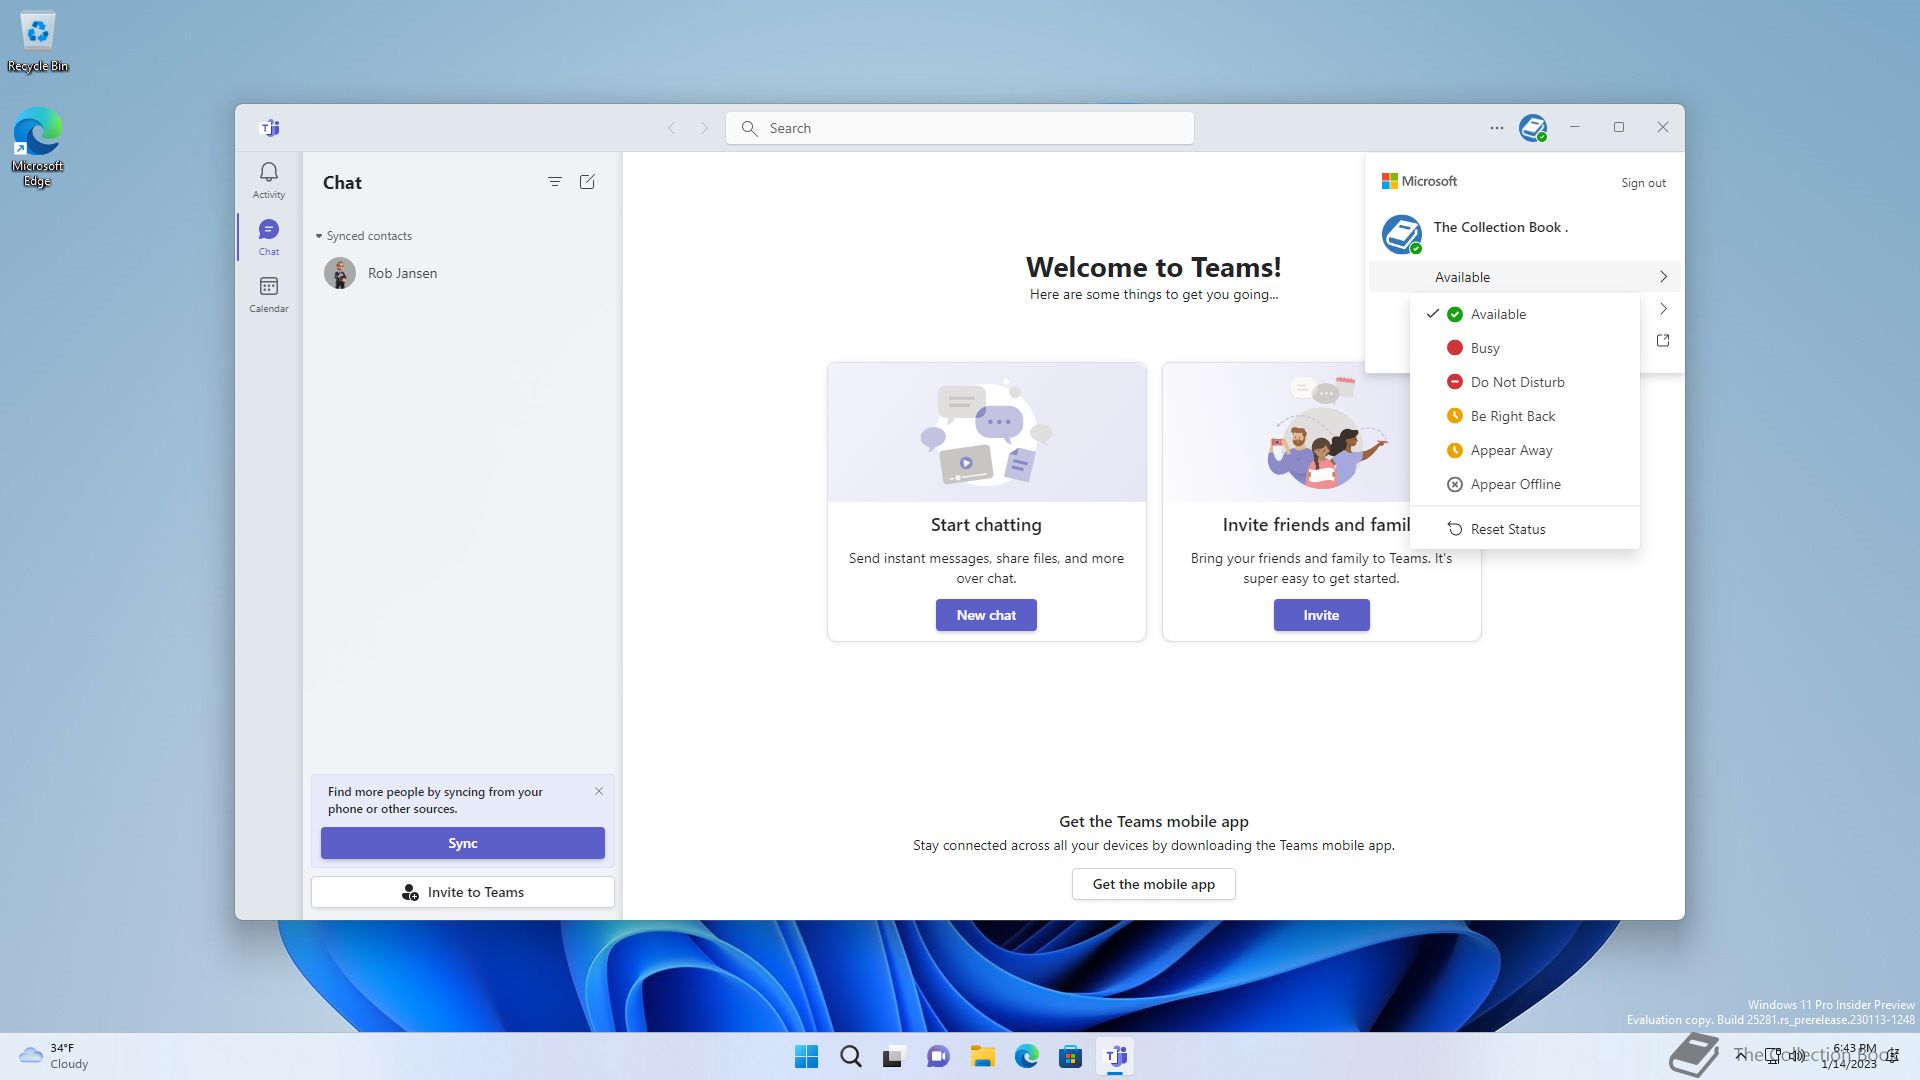Viewport: 1920px width, 1080px height.
Task: Click the New chat button
Action: point(986,615)
